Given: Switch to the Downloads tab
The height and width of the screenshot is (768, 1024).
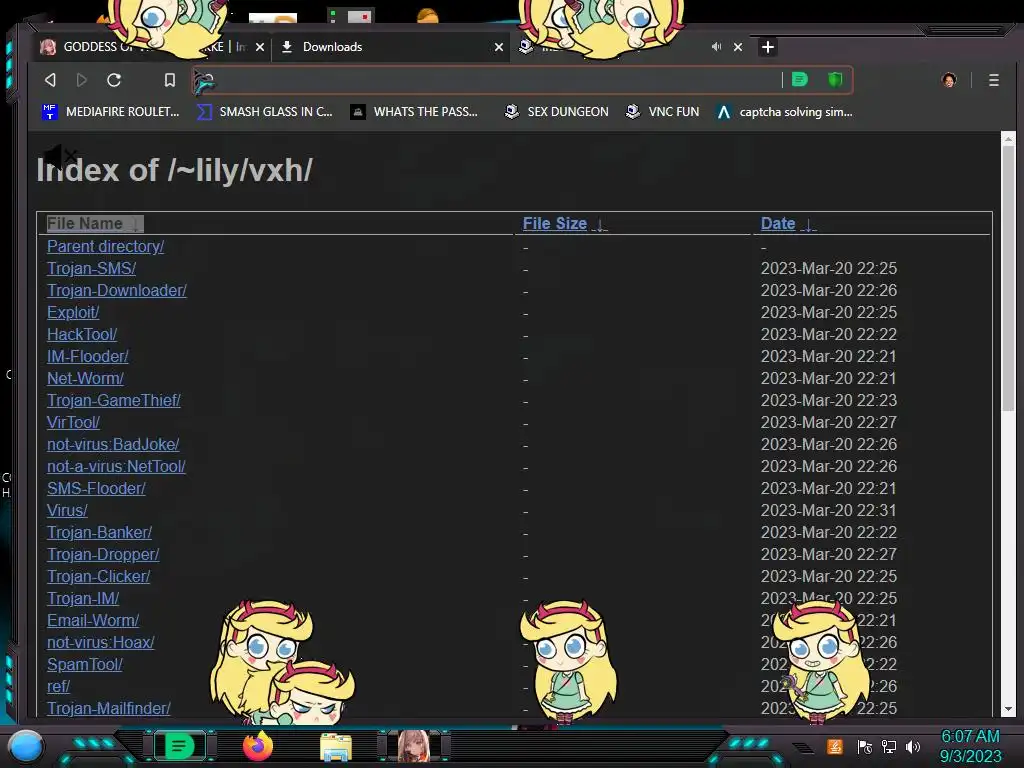Looking at the screenshot, I should pyautogui.click(x=392, y=47).
